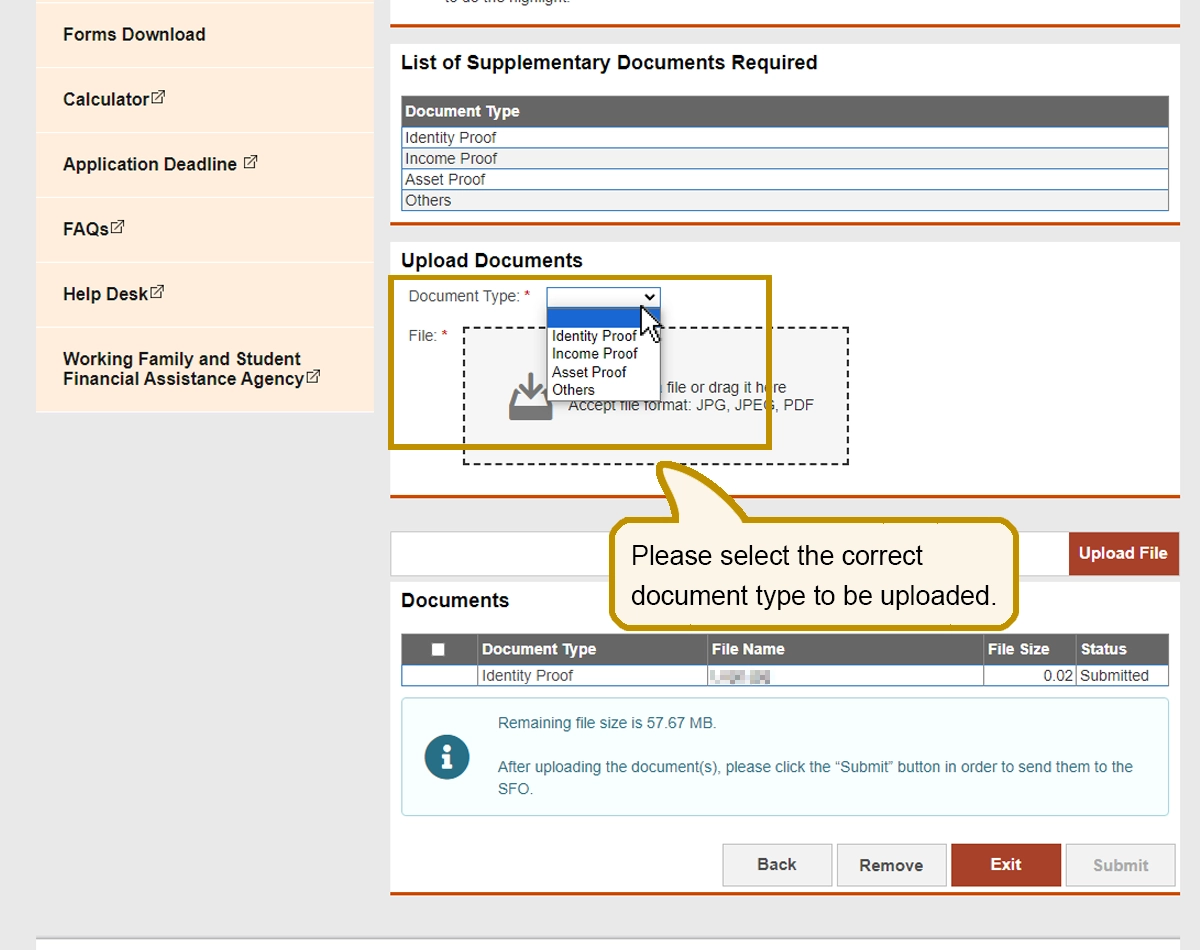Click the blue information circle icon
This screenshot has width=1200, height=950.
click(446, 757)
